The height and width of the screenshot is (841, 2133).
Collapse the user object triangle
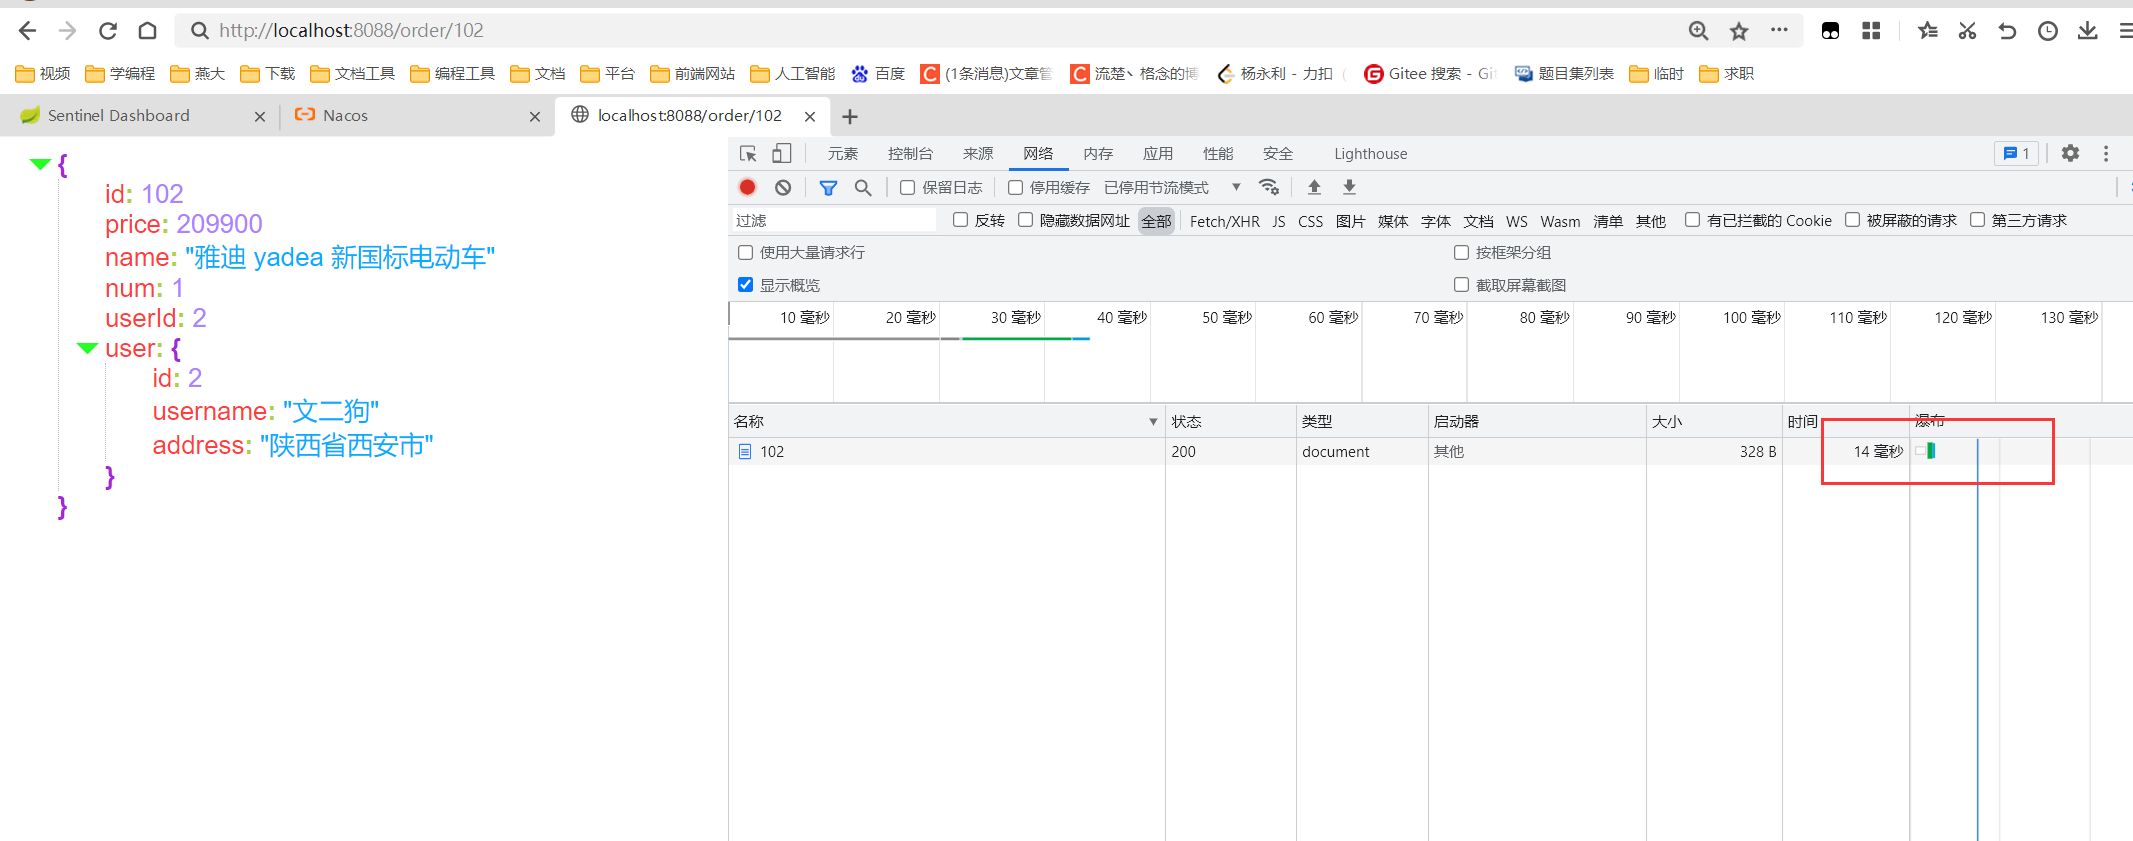tap(87, 348)
